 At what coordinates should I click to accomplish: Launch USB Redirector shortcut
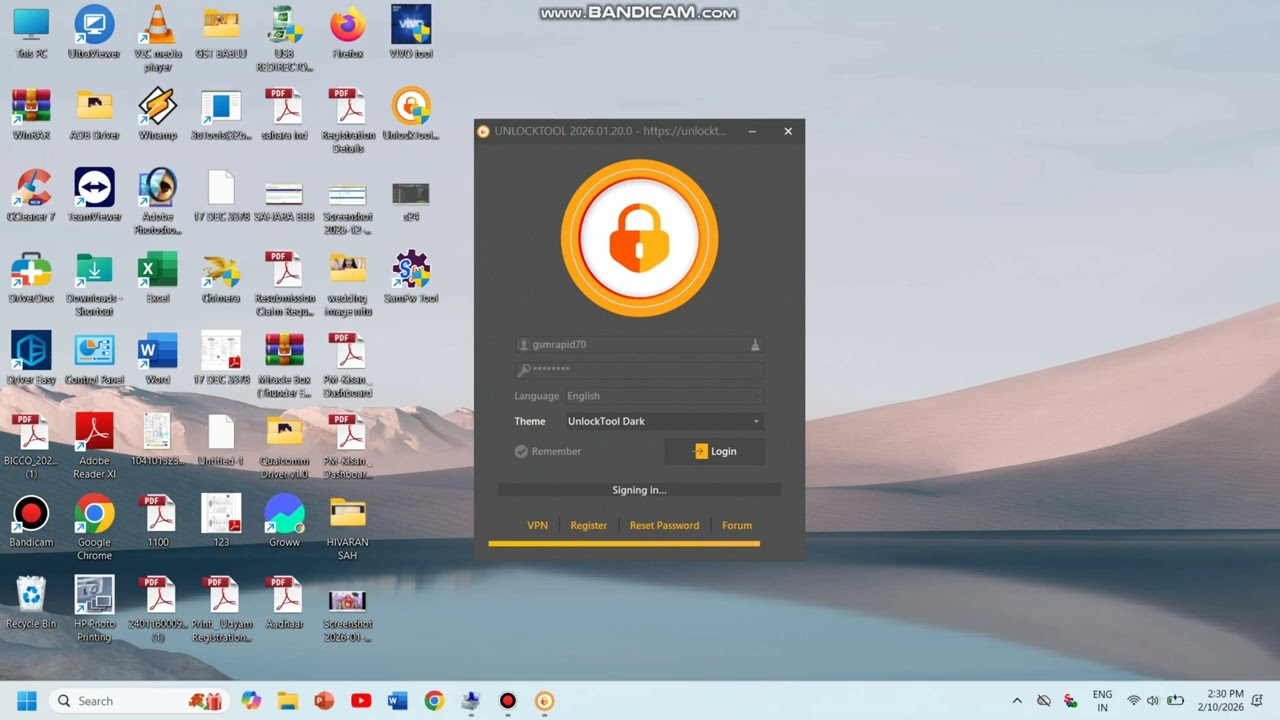(284, 38)
